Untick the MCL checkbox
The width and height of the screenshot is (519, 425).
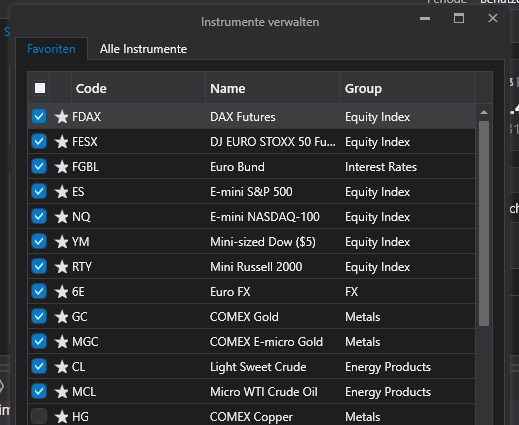point(39,391)
